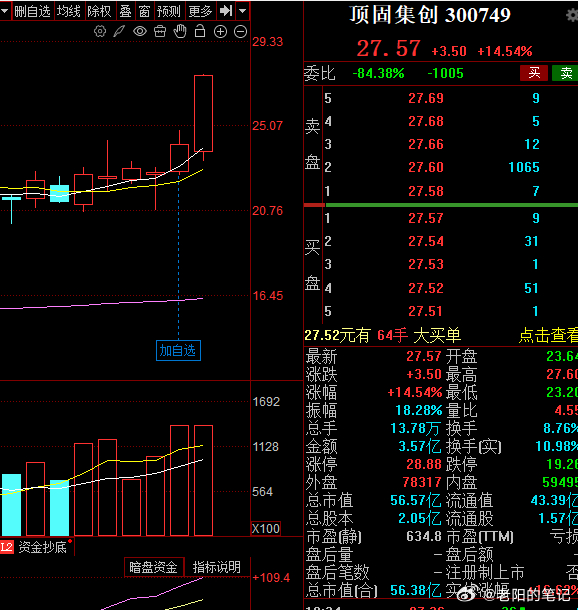Zoom in with plus circle icon
The image size is (578, 610).
click(x=221, y=32)
